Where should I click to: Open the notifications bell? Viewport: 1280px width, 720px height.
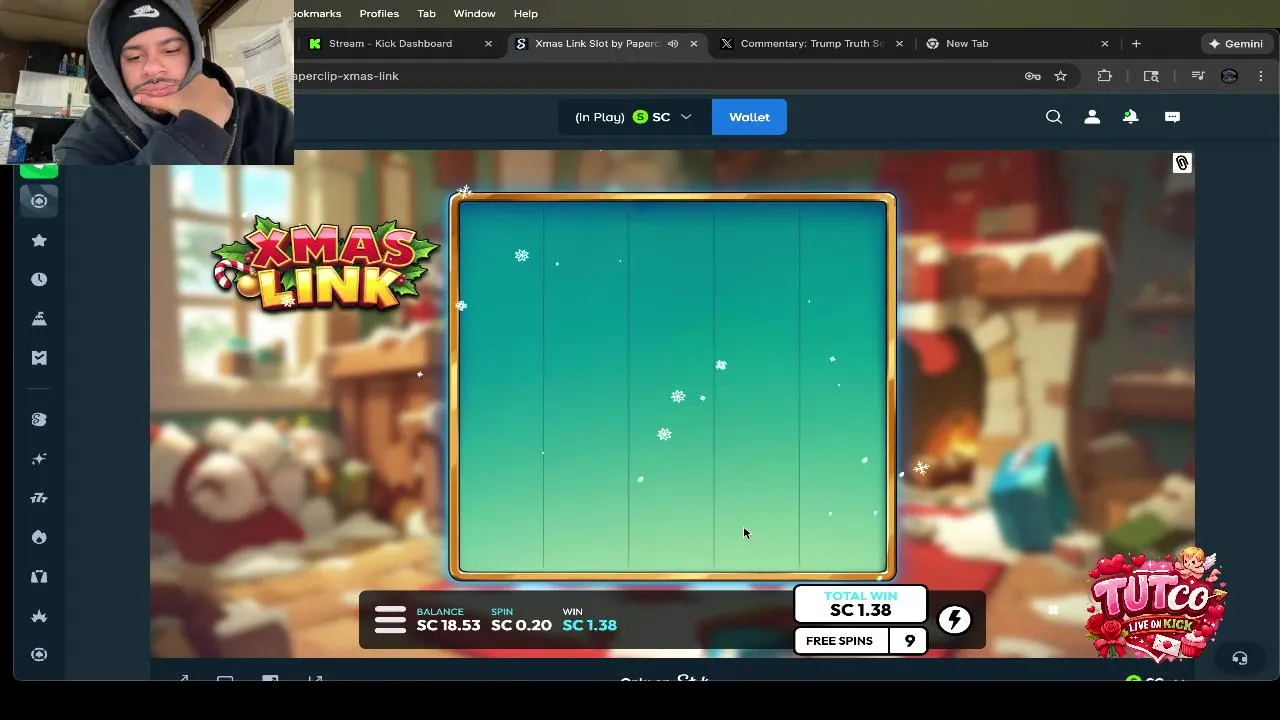pos(1131,117)
